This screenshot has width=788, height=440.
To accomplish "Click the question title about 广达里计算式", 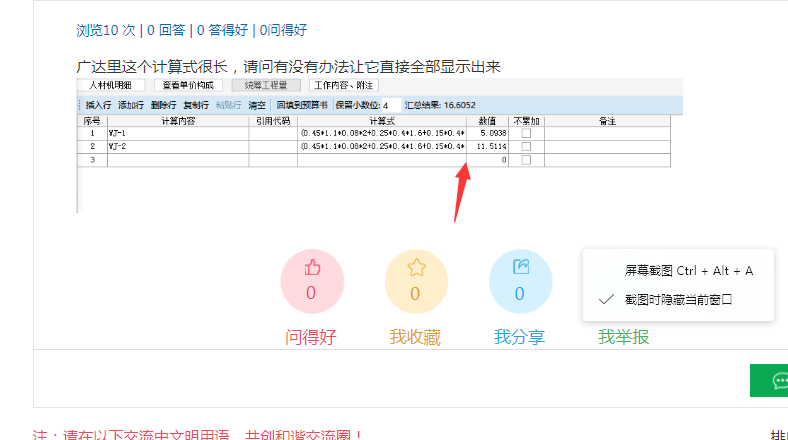I will click(288, 67).
